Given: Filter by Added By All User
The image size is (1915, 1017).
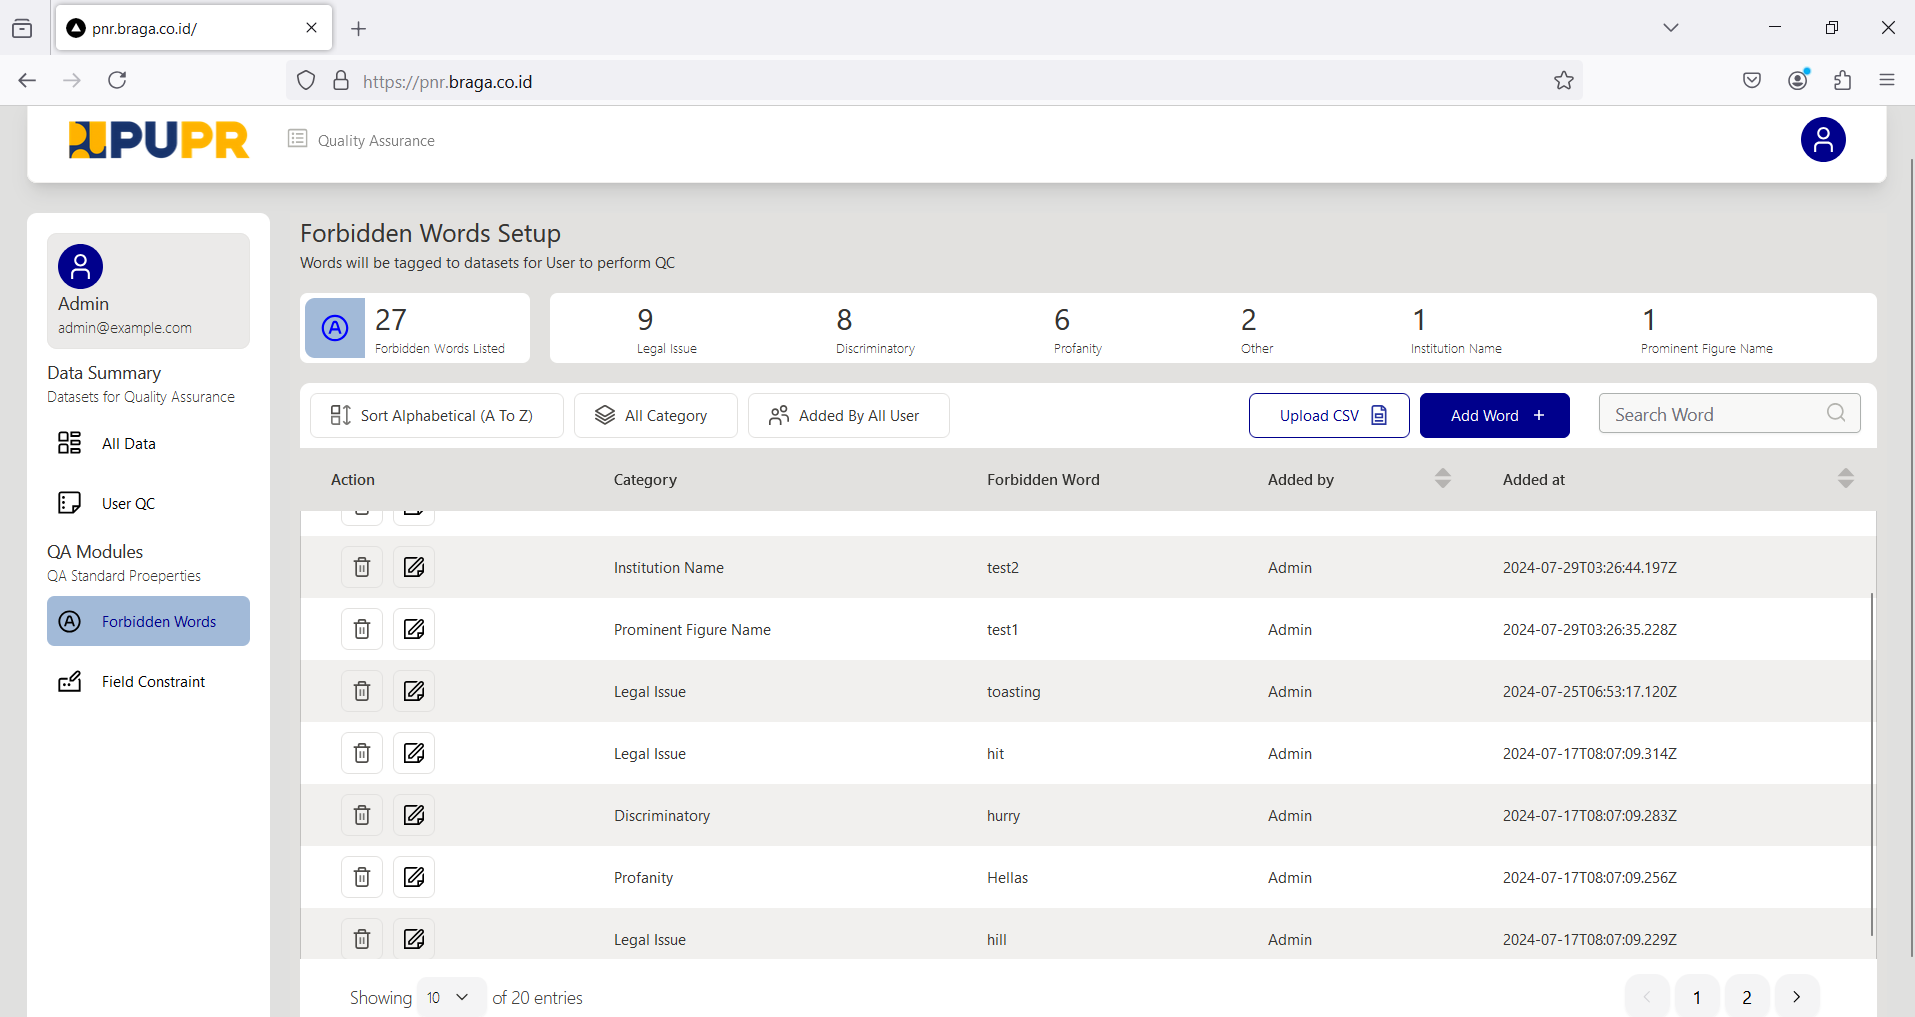Looking at the screenshot, I should pyautogui.click(x=848, y=415).
